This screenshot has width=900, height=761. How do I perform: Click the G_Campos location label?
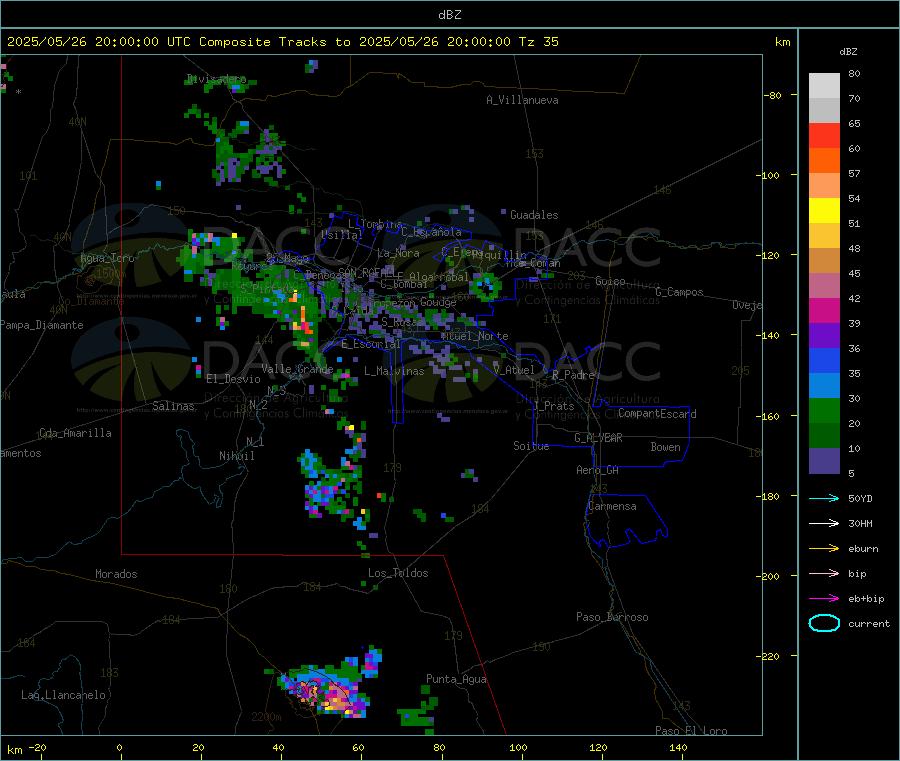[679, 292]
